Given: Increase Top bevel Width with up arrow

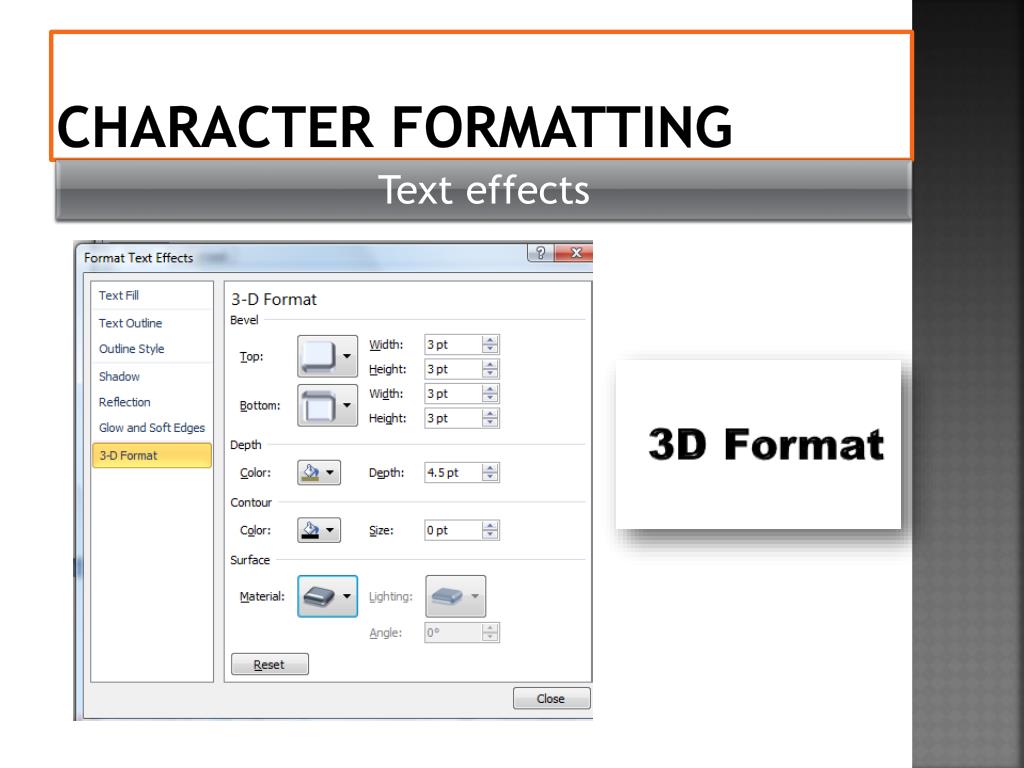Looking at the screenshot, I should coord(490,340).
